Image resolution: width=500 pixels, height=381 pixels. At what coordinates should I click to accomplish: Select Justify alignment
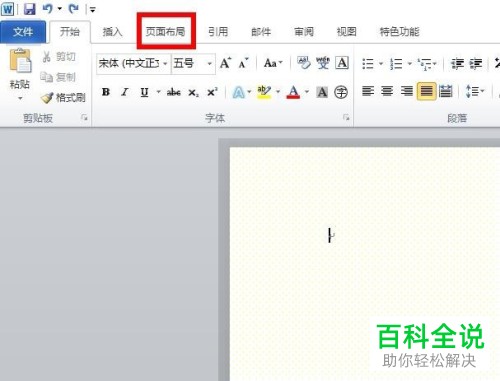point(427,91)
